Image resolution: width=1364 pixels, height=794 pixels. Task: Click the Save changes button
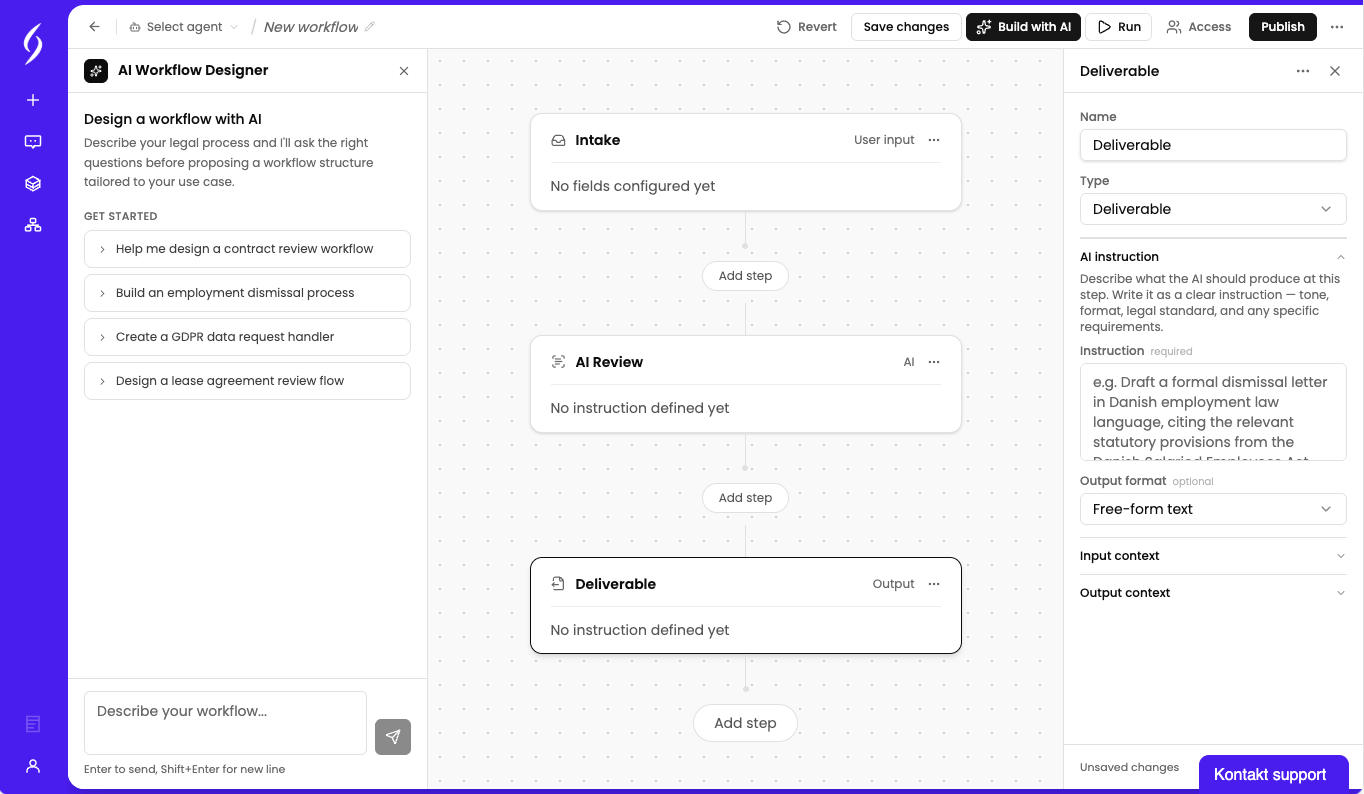click(906, 27)
